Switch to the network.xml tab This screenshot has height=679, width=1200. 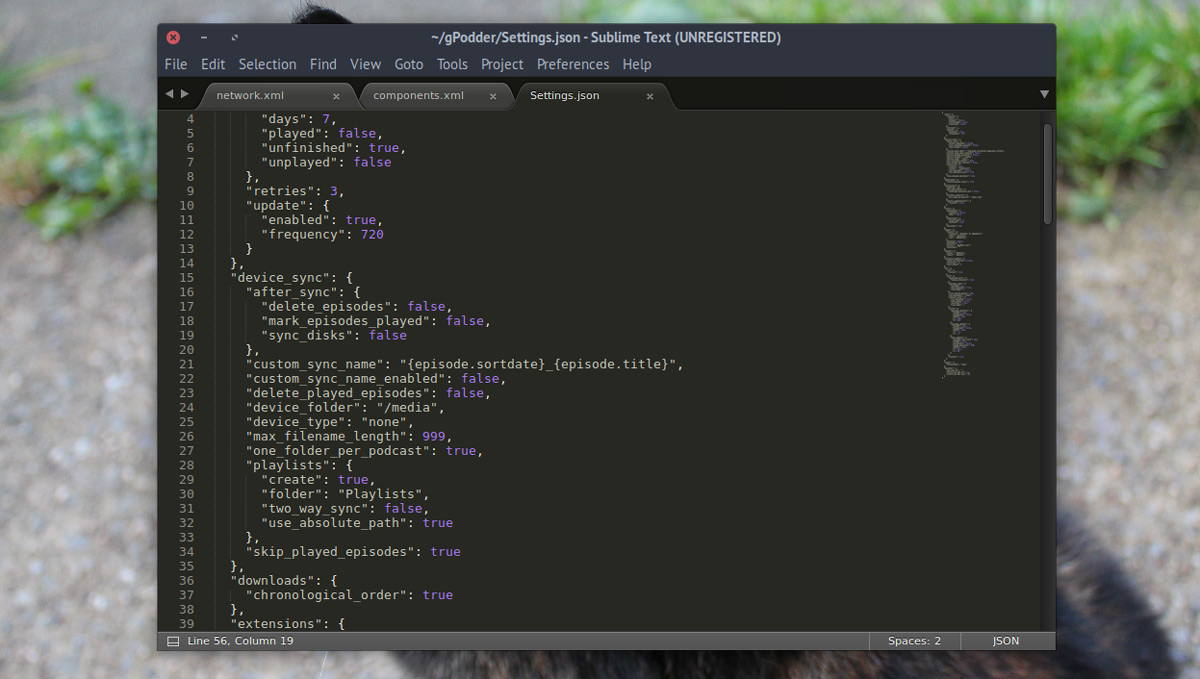(252, 95)
